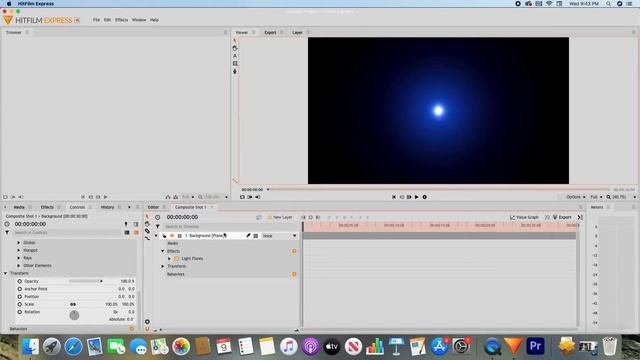Select the Hand tool in Viewer
The image size is (640, 360).
click(235, 48)
